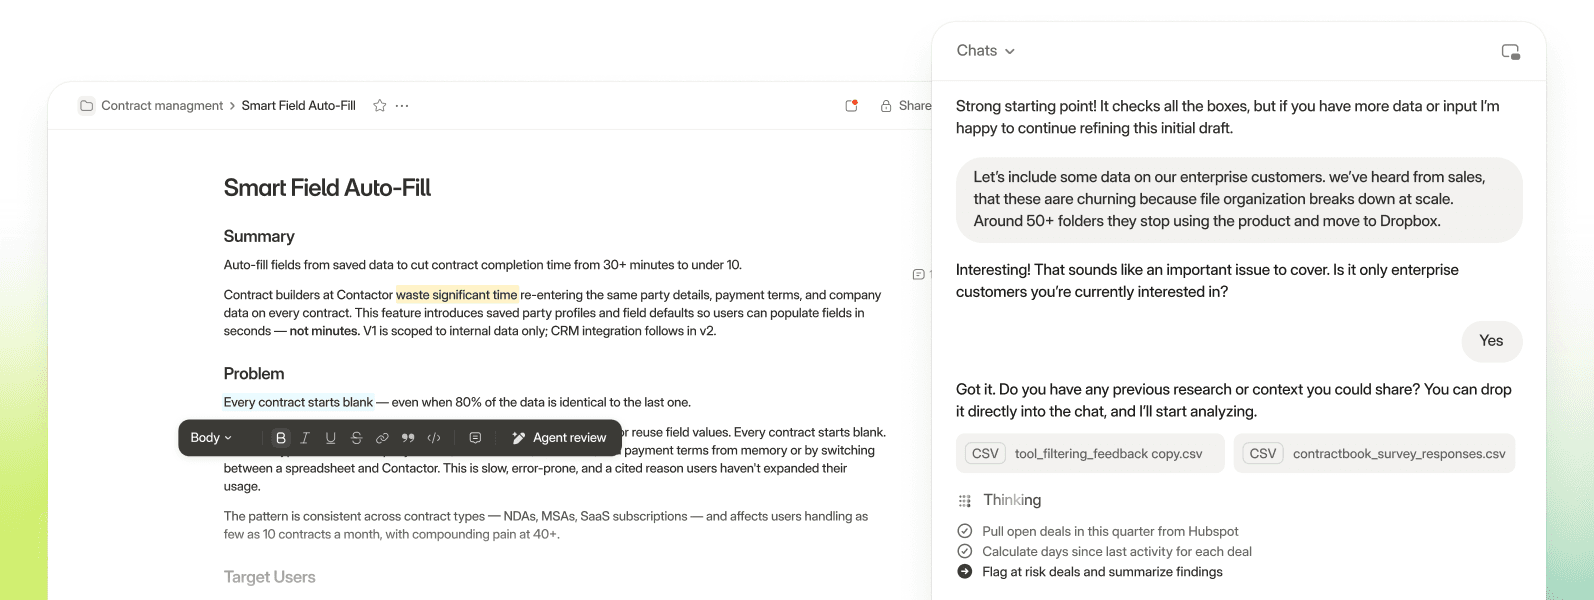Image resolution: width=1594 pixels, height=600 pixels.
Task: Click the Share button
Action: [x=906, y=106]
